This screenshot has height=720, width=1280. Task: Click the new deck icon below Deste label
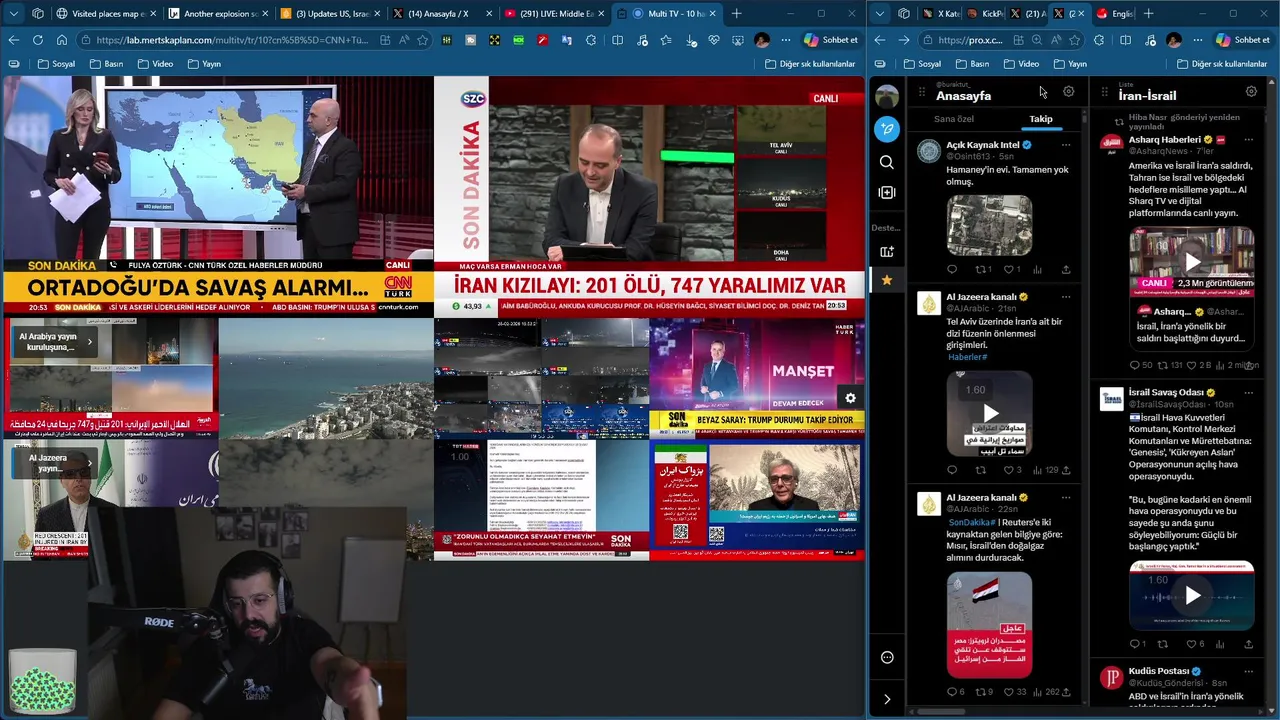(x=886, y=251)
